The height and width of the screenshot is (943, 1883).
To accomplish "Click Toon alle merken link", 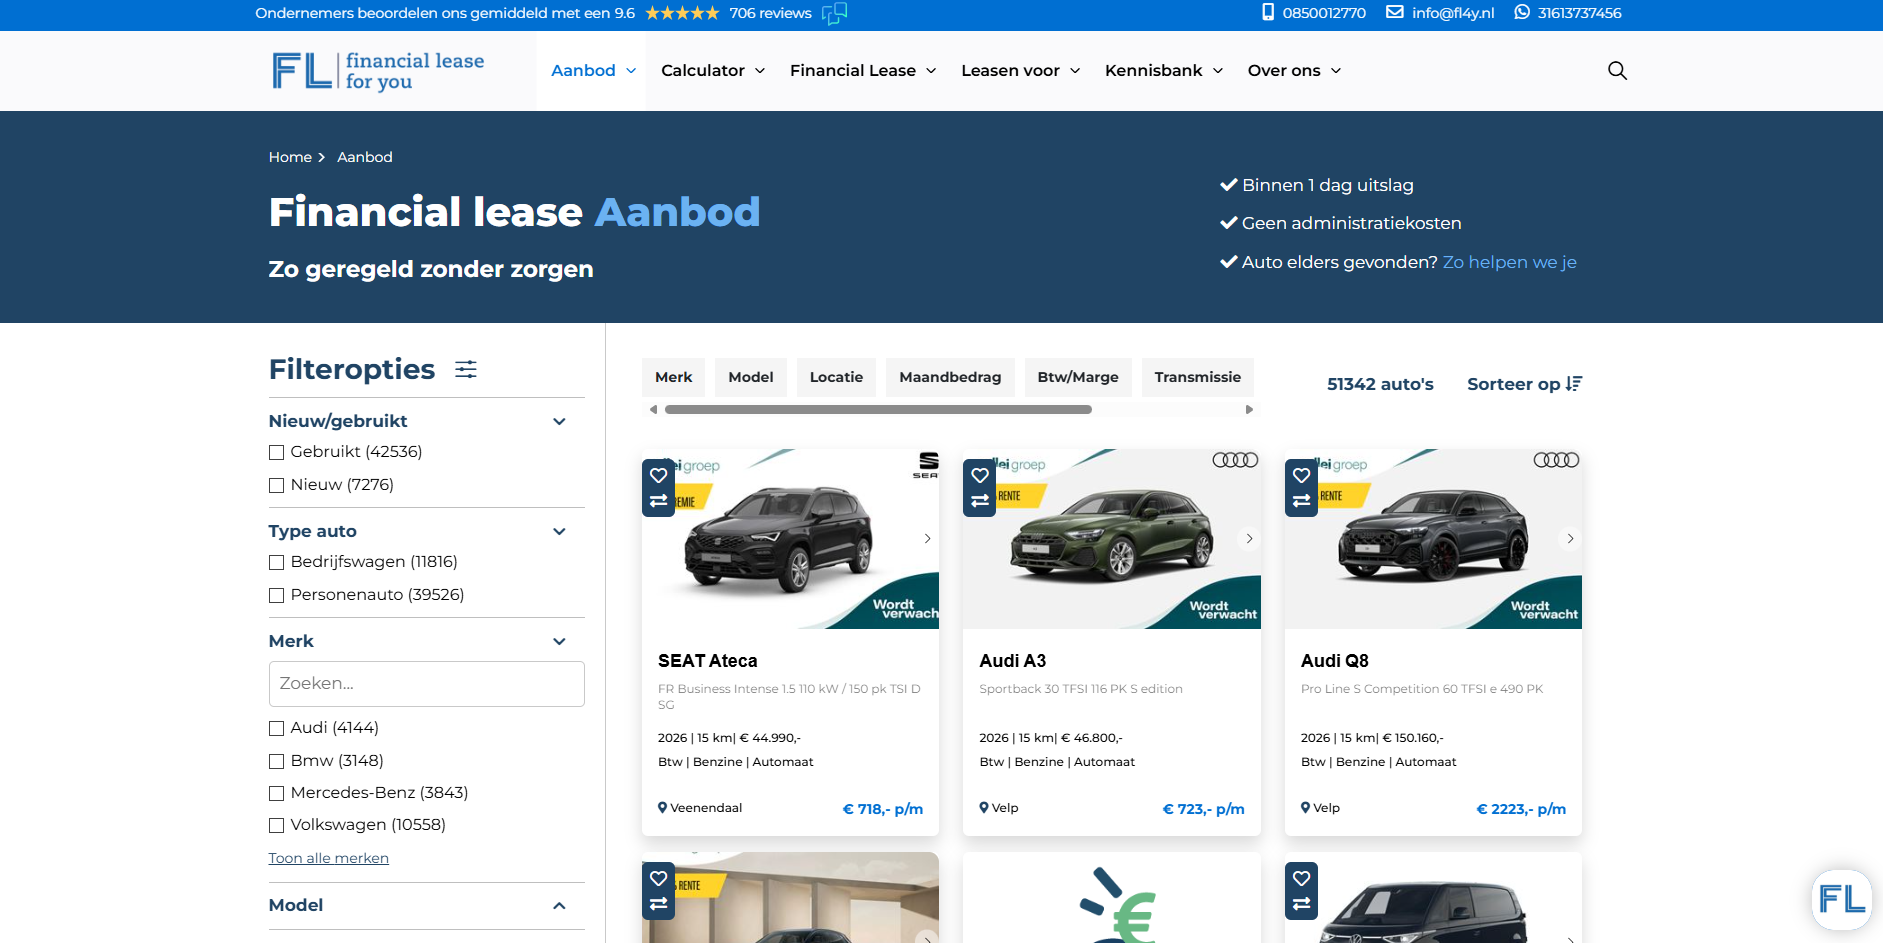I will click(328, 858).
